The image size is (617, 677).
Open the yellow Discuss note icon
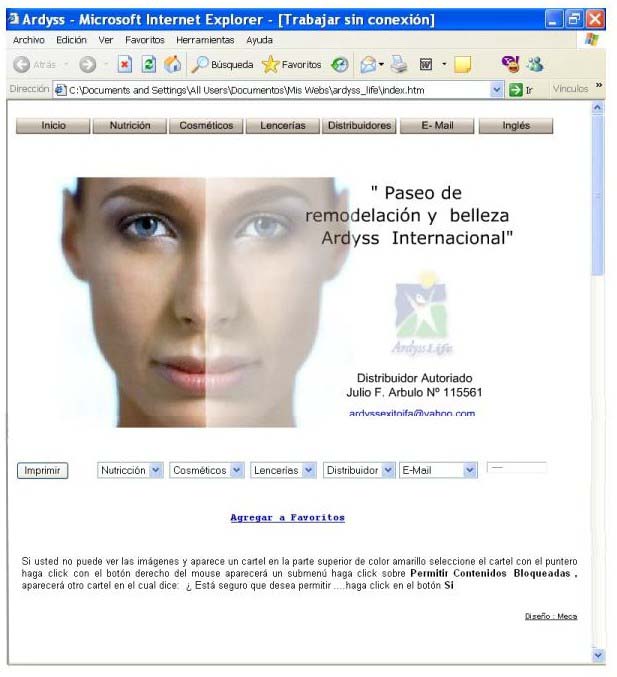tap(462, 65)
